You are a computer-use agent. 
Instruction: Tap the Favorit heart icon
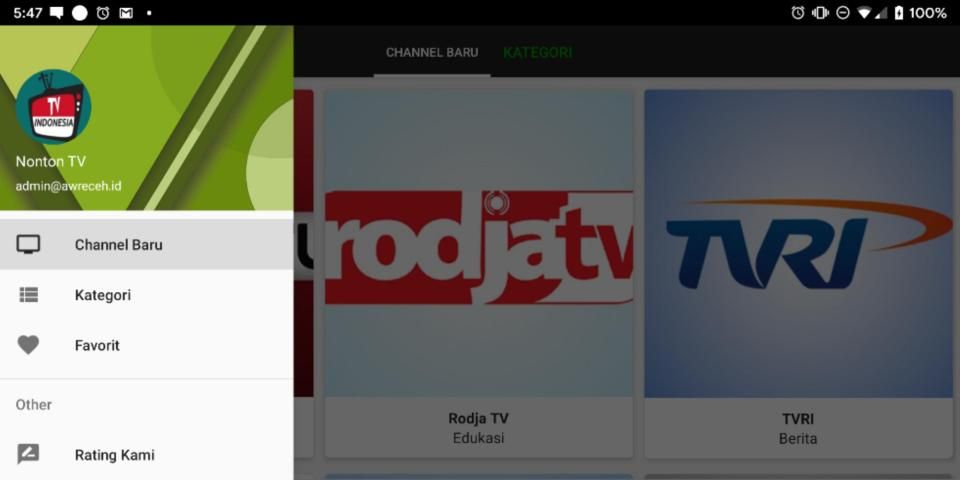pos(28,345)
